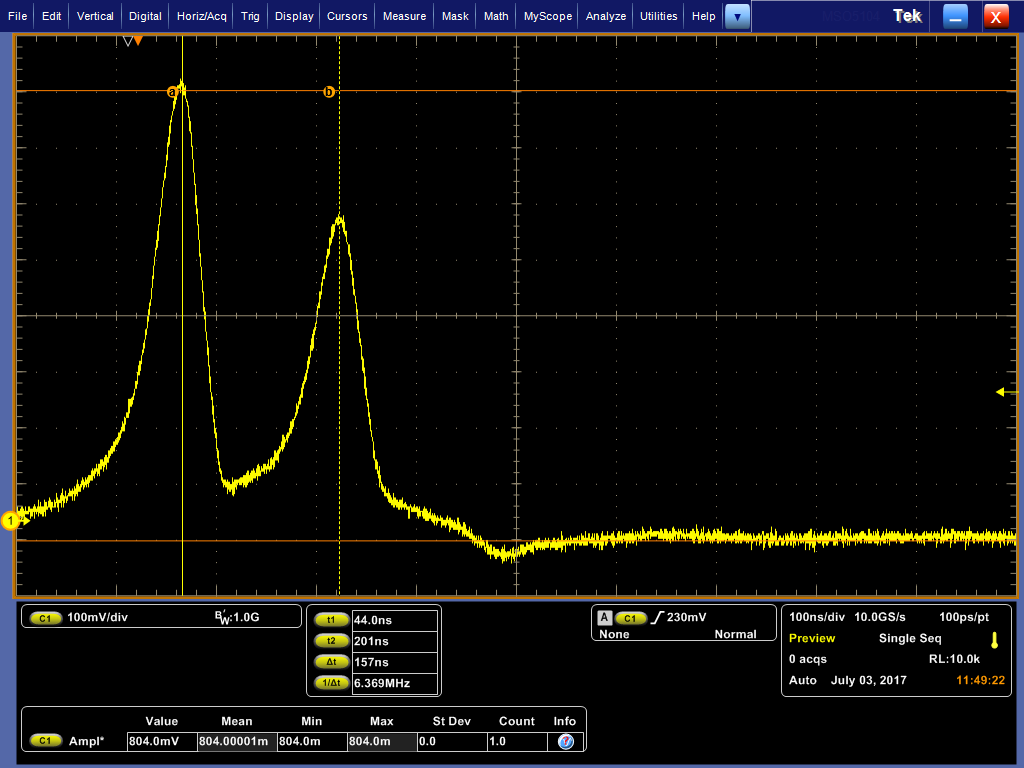The width and height of the screenshot is (1024, 768).
Task: Click the t1 cursor readout label
Action: coord(331,620)
